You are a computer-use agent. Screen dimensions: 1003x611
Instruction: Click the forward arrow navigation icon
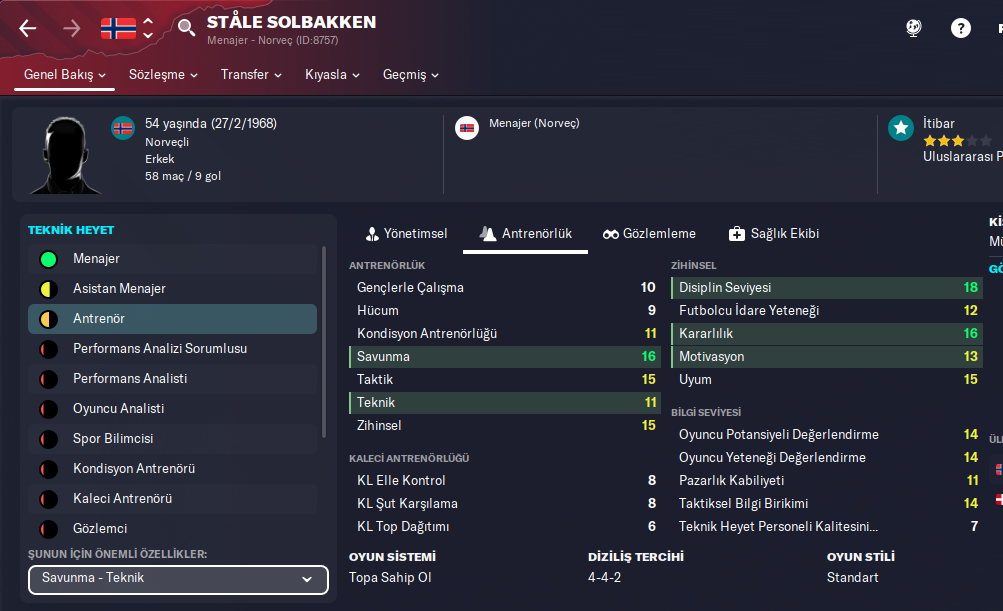pos(72,28)
